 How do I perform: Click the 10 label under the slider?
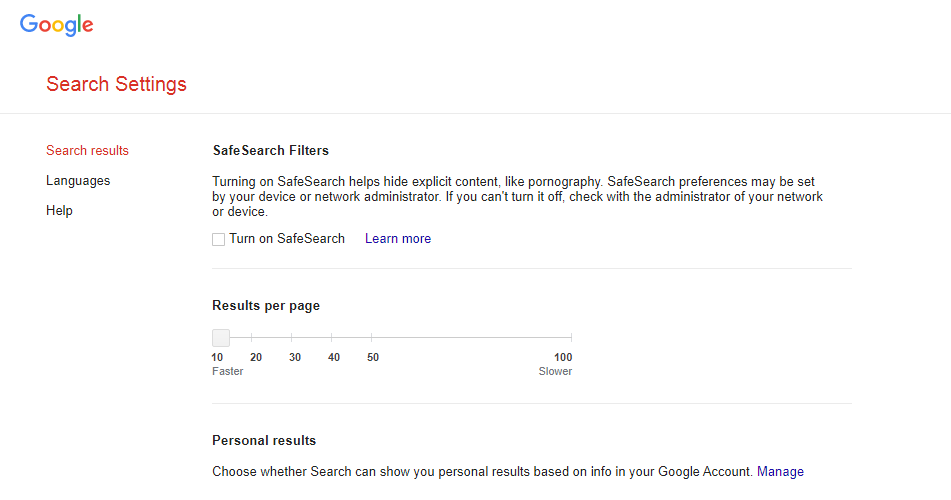point(217,357)
